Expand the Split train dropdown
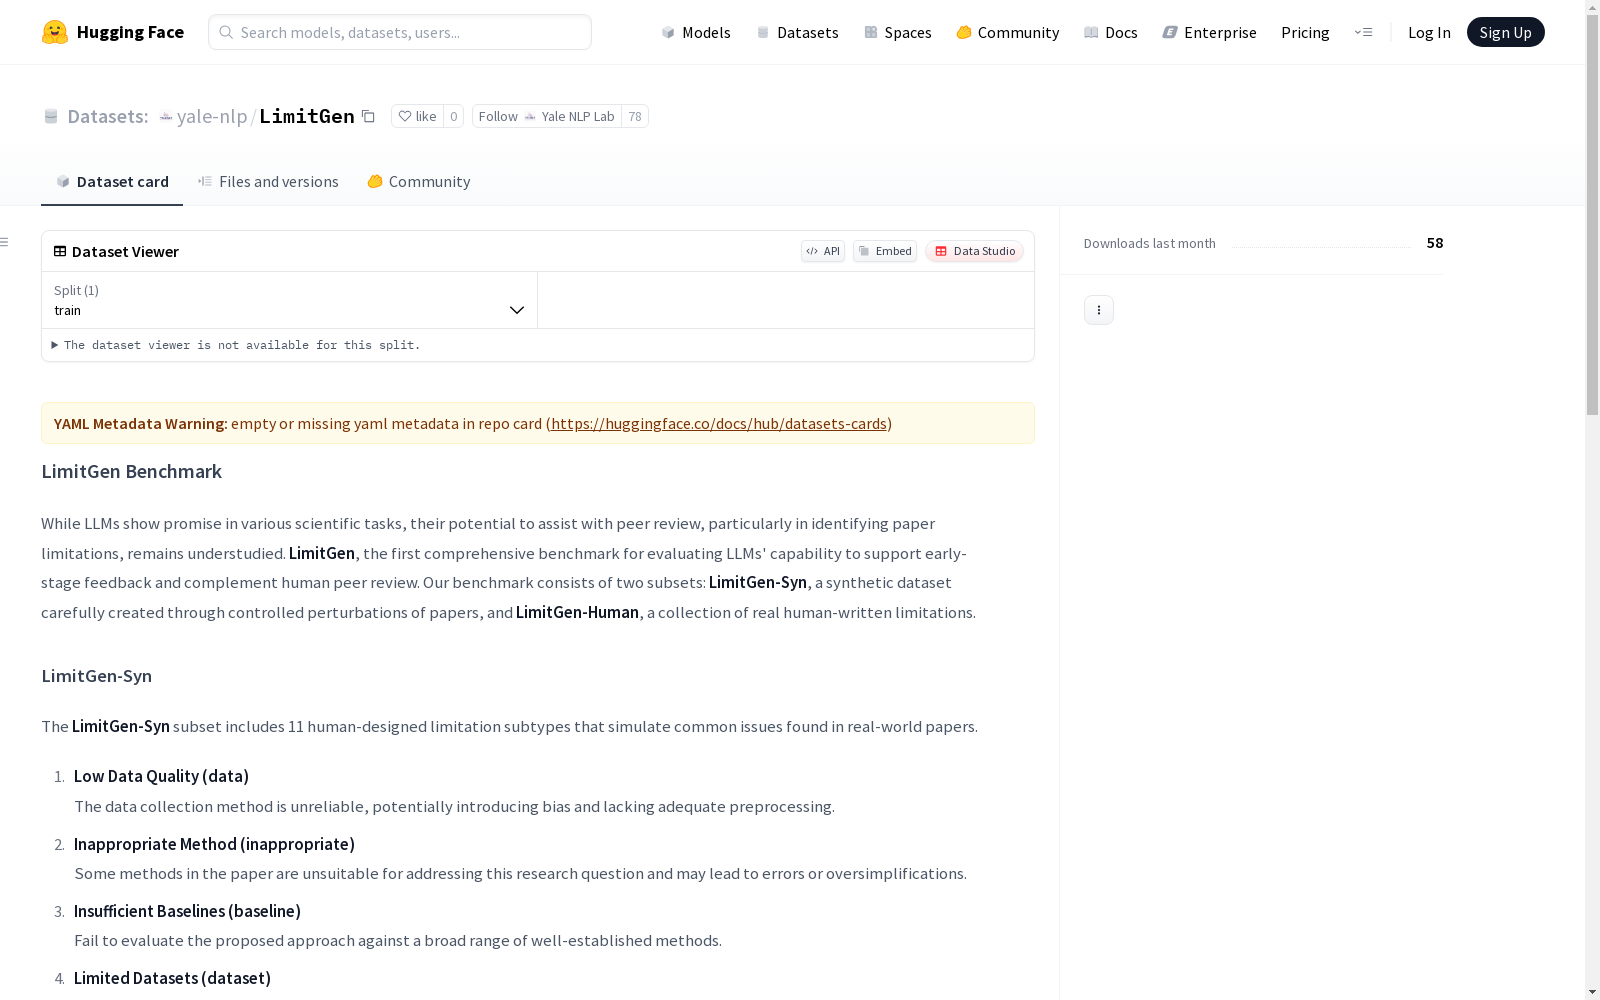The image size is (1600, 1000). pos(290,300)
